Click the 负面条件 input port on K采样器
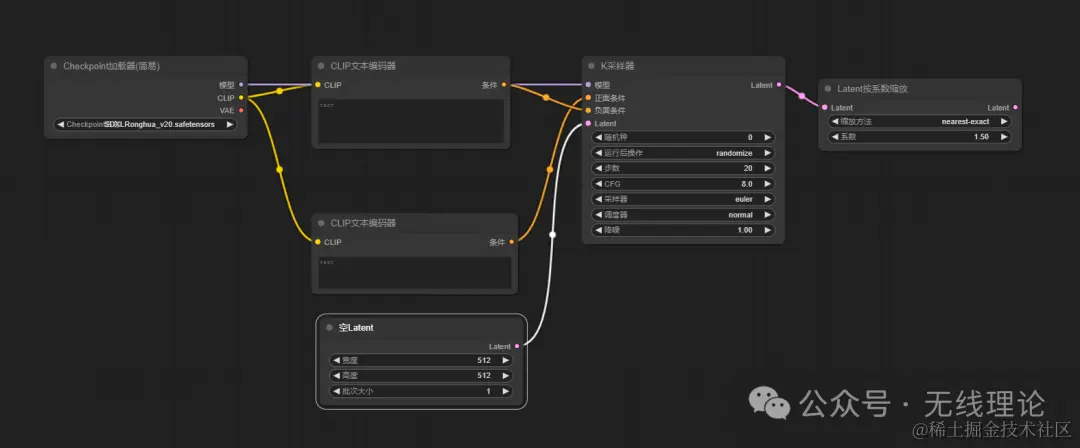The image size is (1080, 448). click(588, 110)
